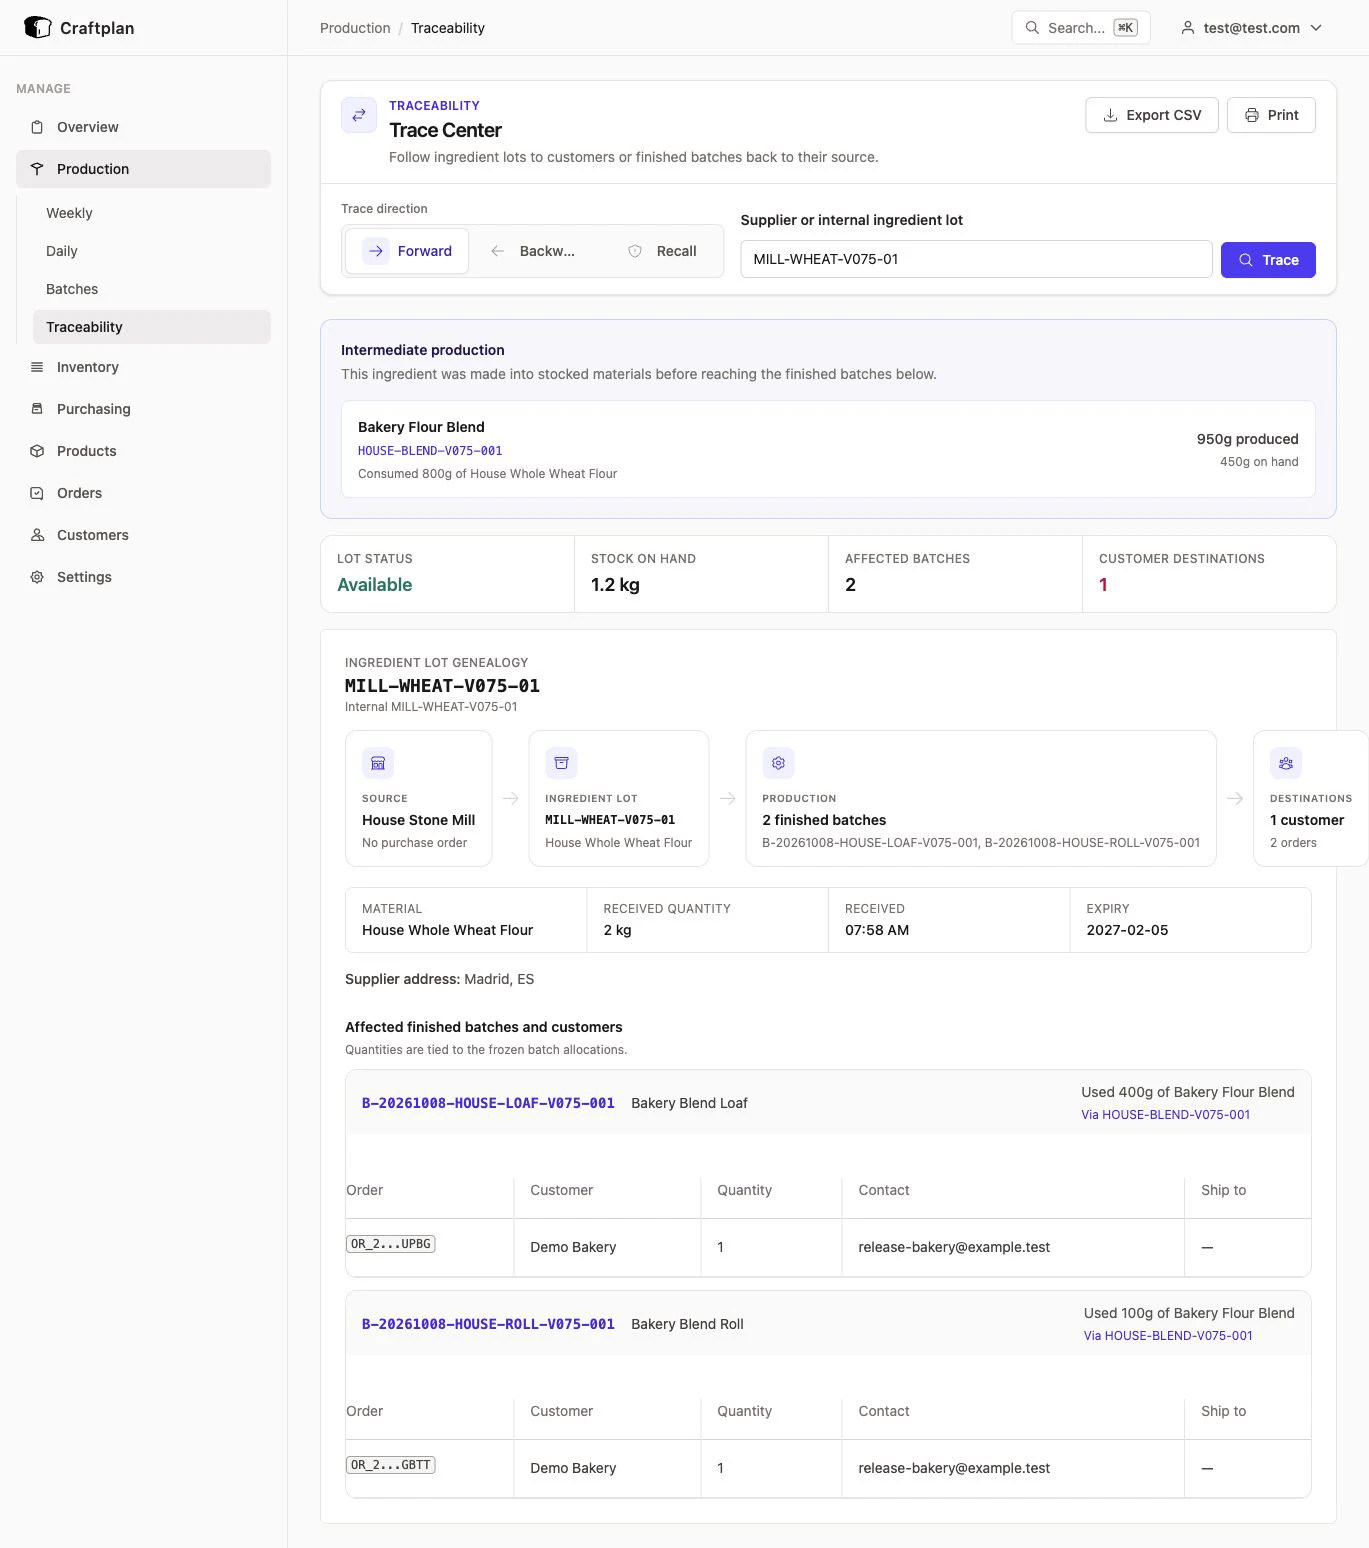Click Via HOUSE-BLEND-V075-001 link under Used 100g

(1168, 1336)
